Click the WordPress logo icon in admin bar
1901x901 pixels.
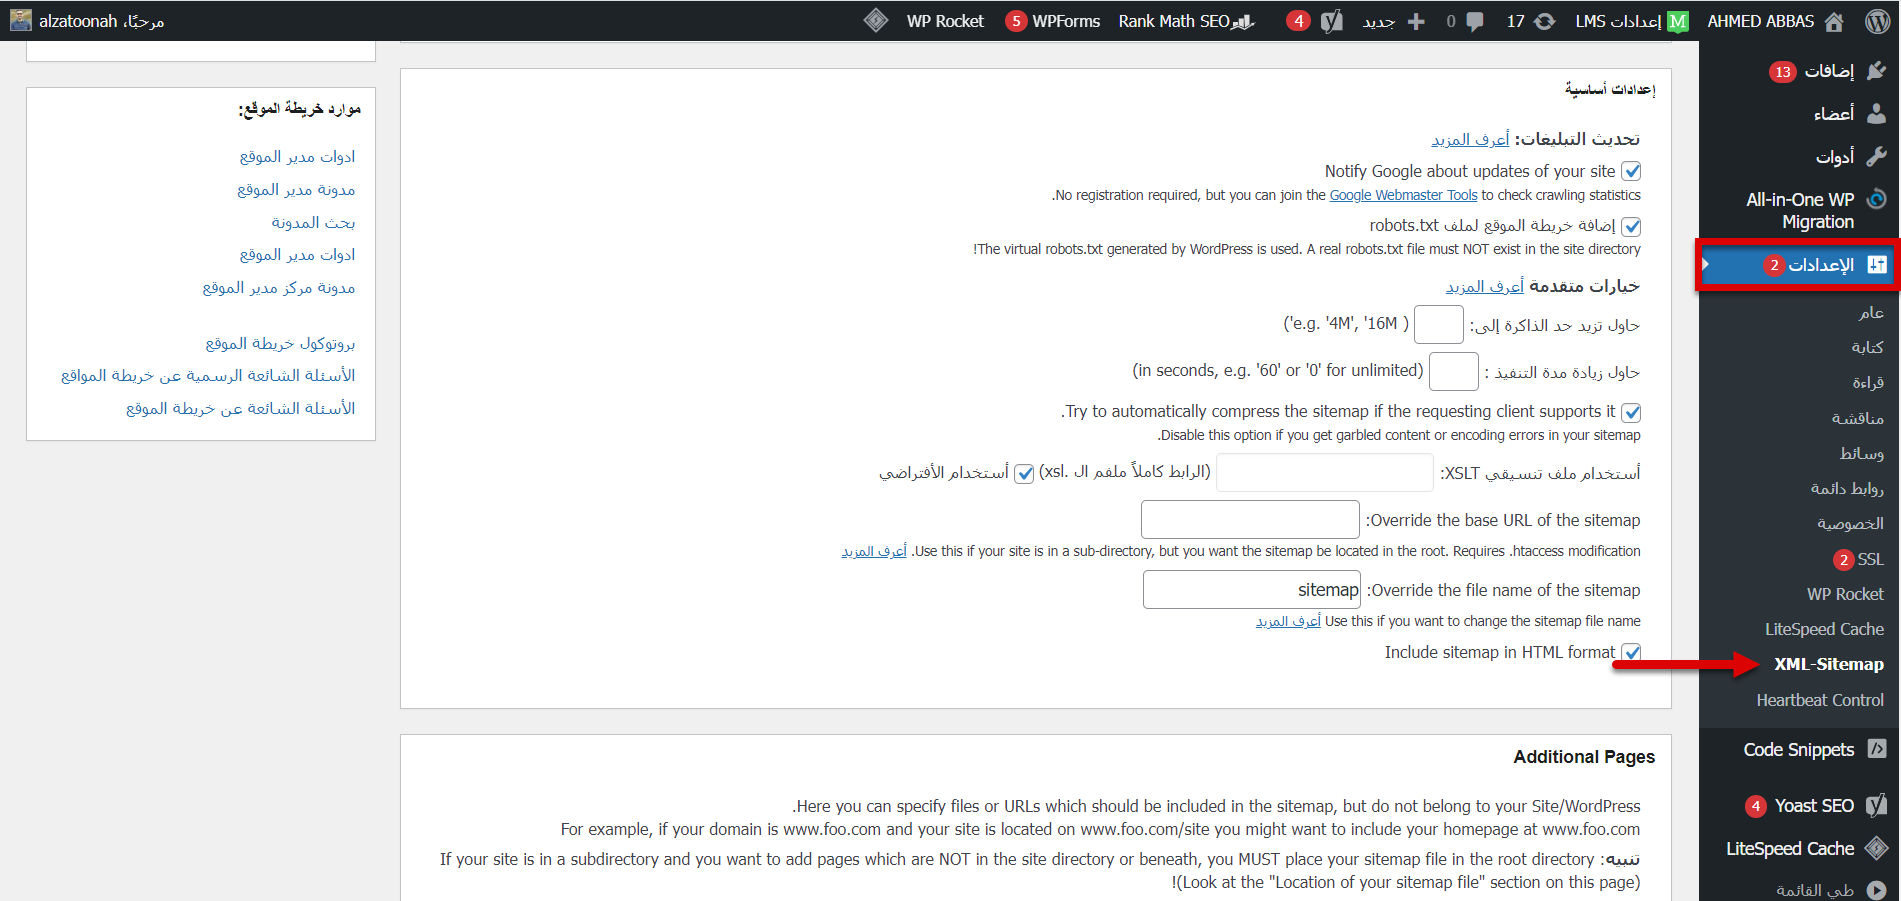point(1877,21)
